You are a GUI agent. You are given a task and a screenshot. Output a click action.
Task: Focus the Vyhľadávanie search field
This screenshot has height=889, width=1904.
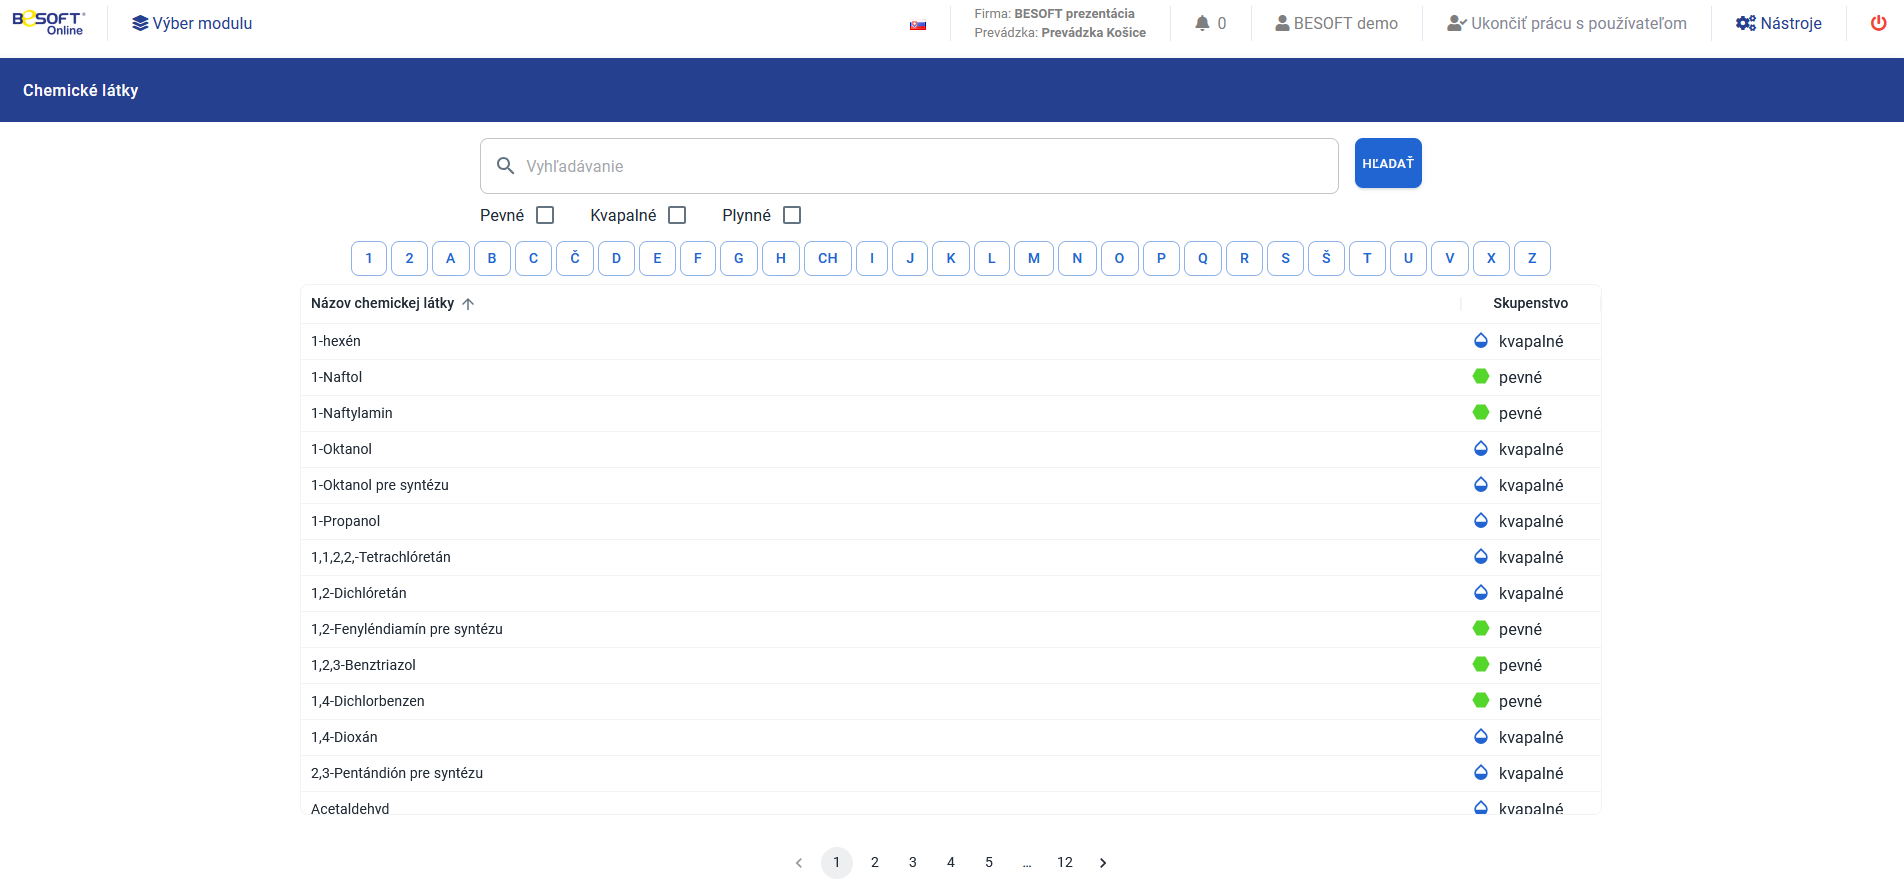(x=909, y=166)
